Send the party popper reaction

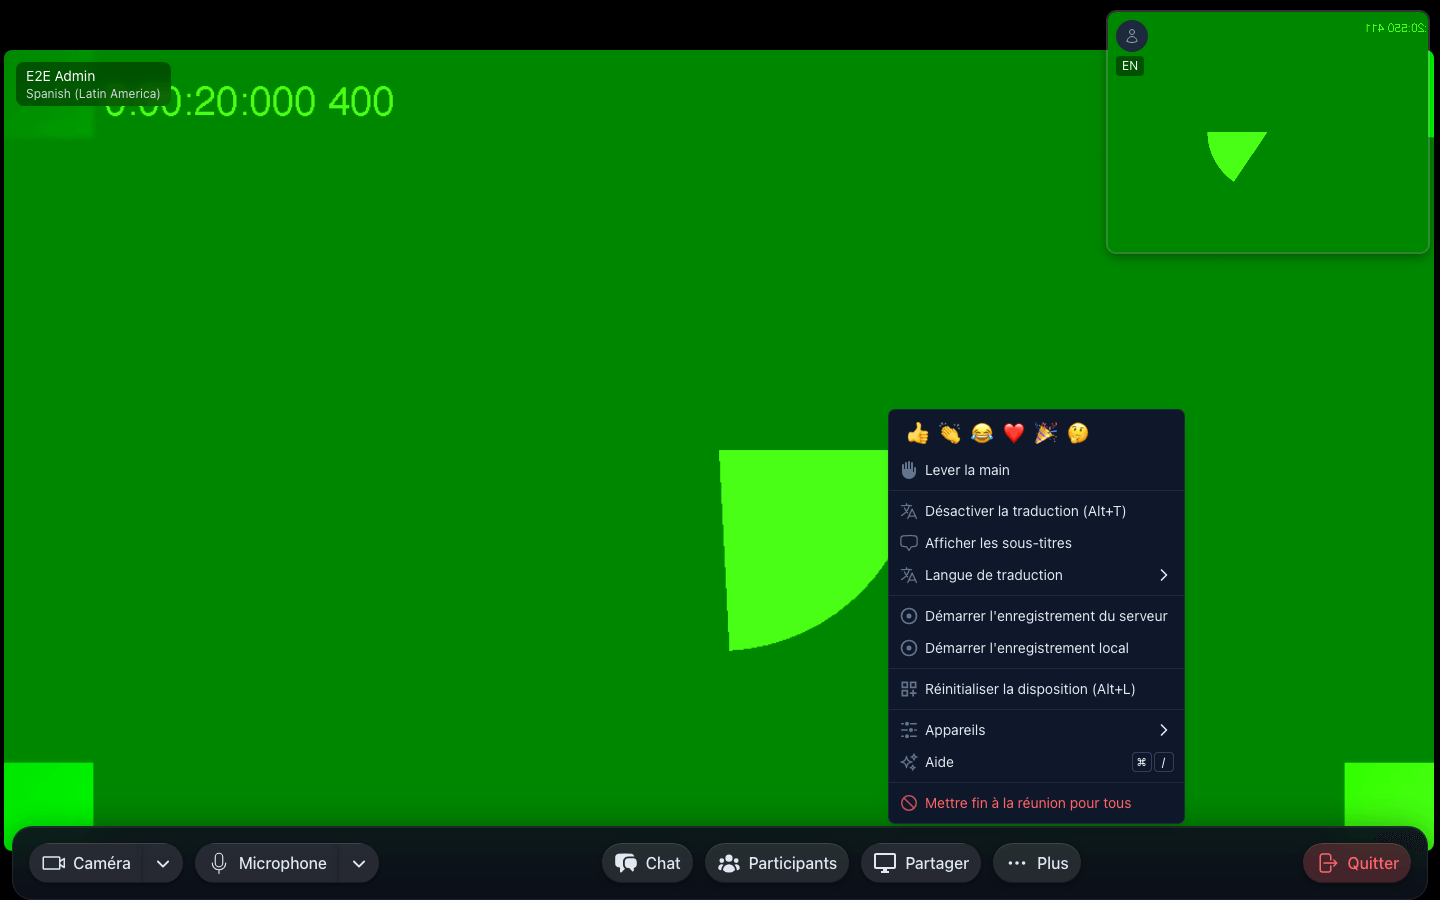coord(1046,433)
